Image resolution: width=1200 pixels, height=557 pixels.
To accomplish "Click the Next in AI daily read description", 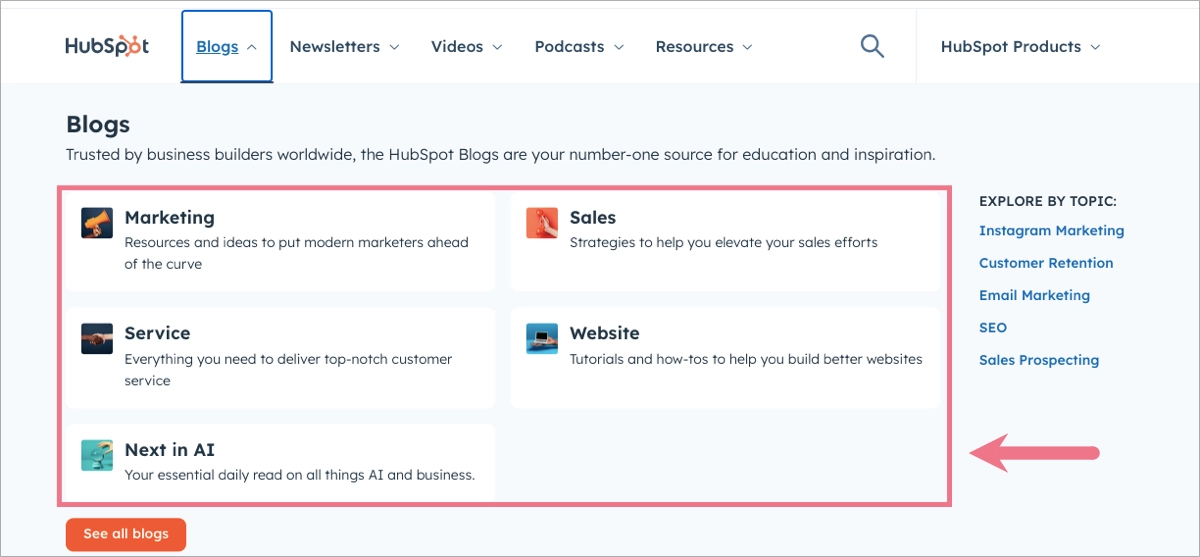I will click(x=299, y=474).
